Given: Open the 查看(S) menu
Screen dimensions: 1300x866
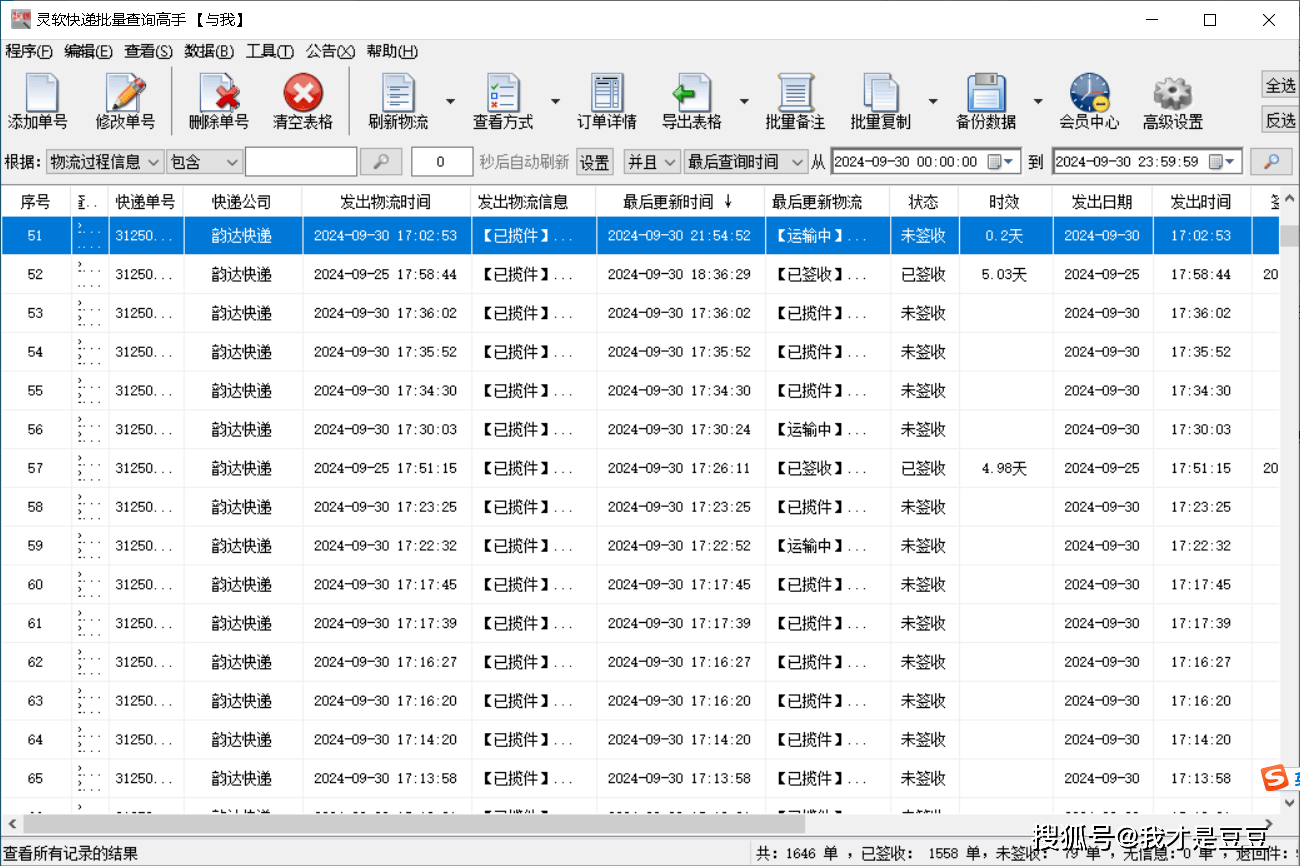Looking at the screenshot, I should click(148, 52).
